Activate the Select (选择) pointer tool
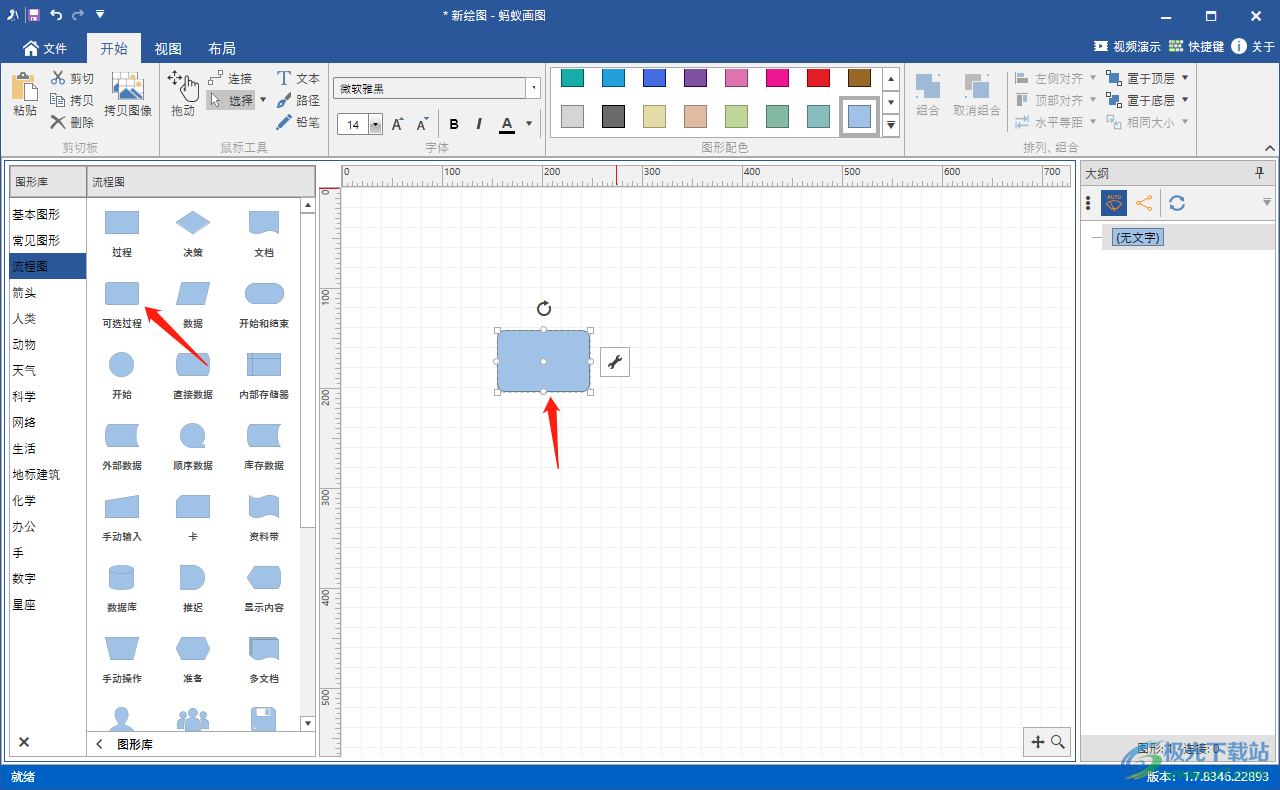The height and width of the screenshot is (790, 1280). (x=231, y=100)
